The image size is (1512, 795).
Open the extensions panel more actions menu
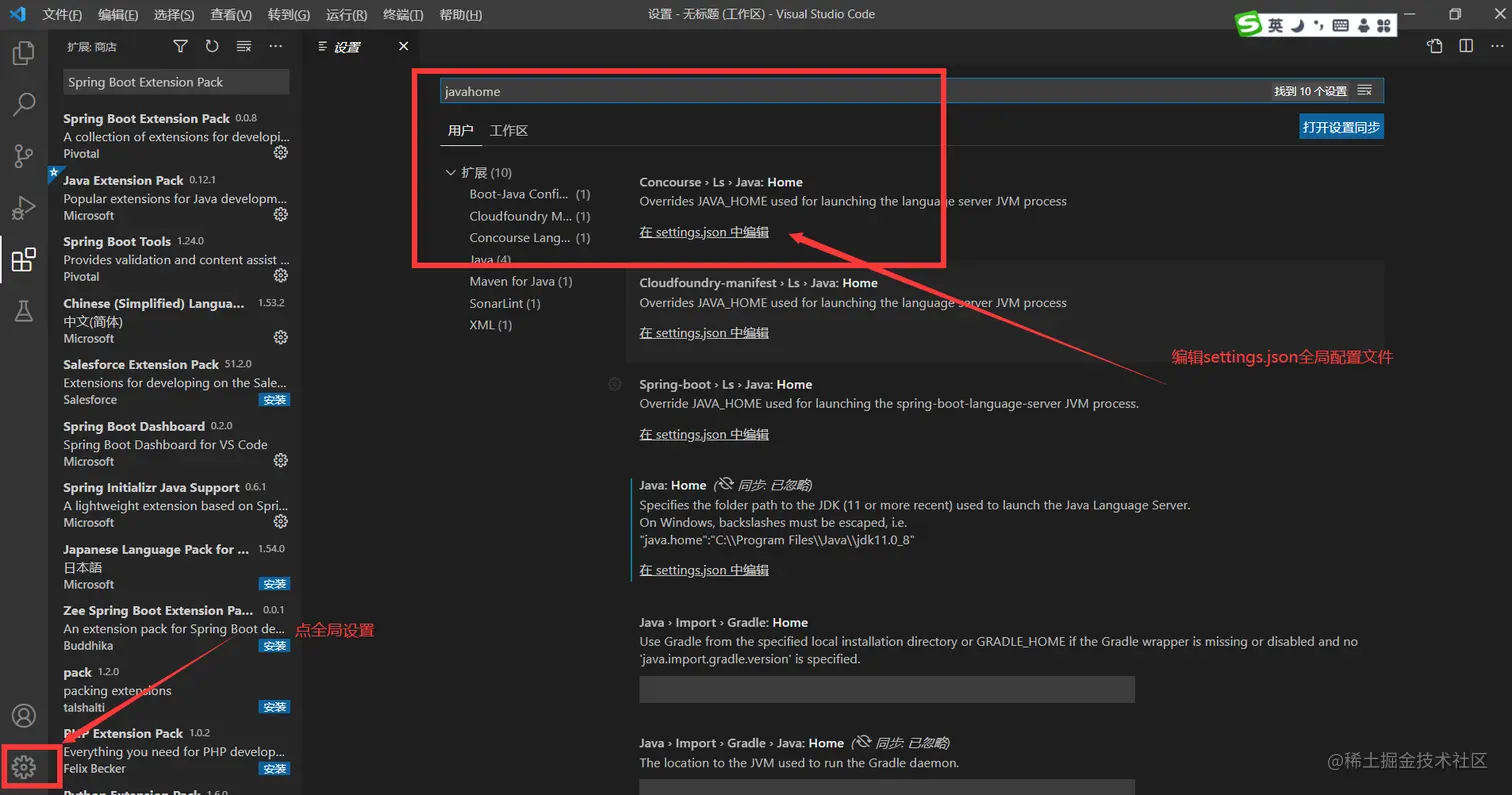pyautogui.click(x=277, y=47)
